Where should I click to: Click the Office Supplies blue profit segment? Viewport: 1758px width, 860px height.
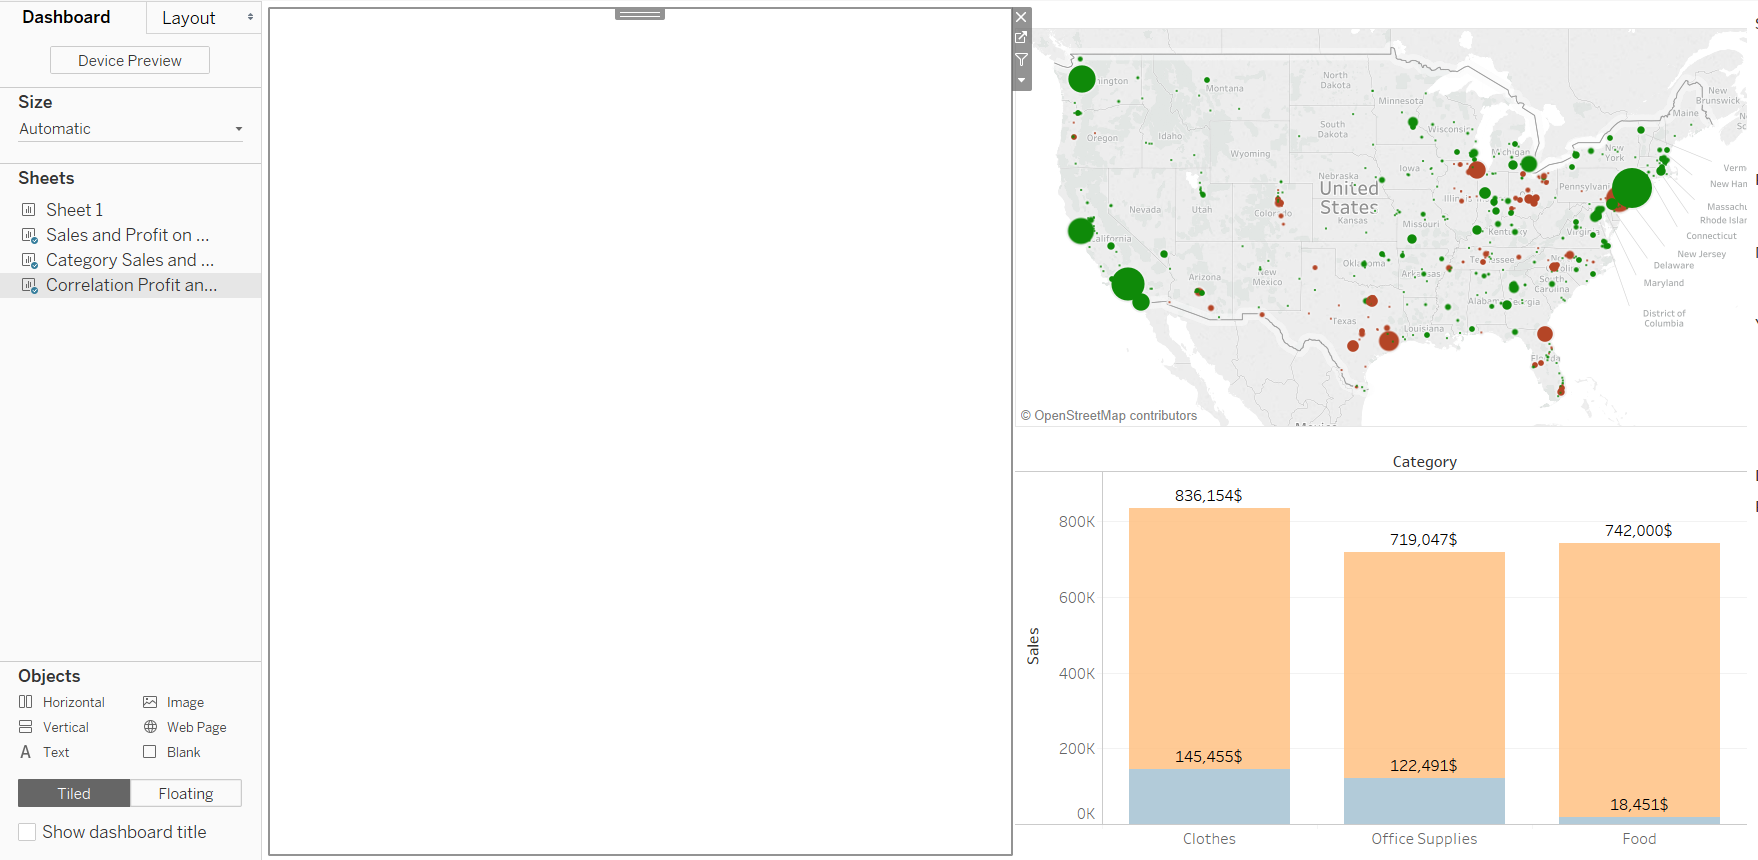1424,801
